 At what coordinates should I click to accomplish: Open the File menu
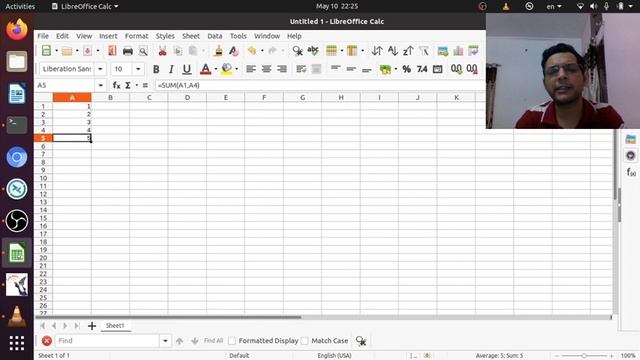[x=43, y=36]
